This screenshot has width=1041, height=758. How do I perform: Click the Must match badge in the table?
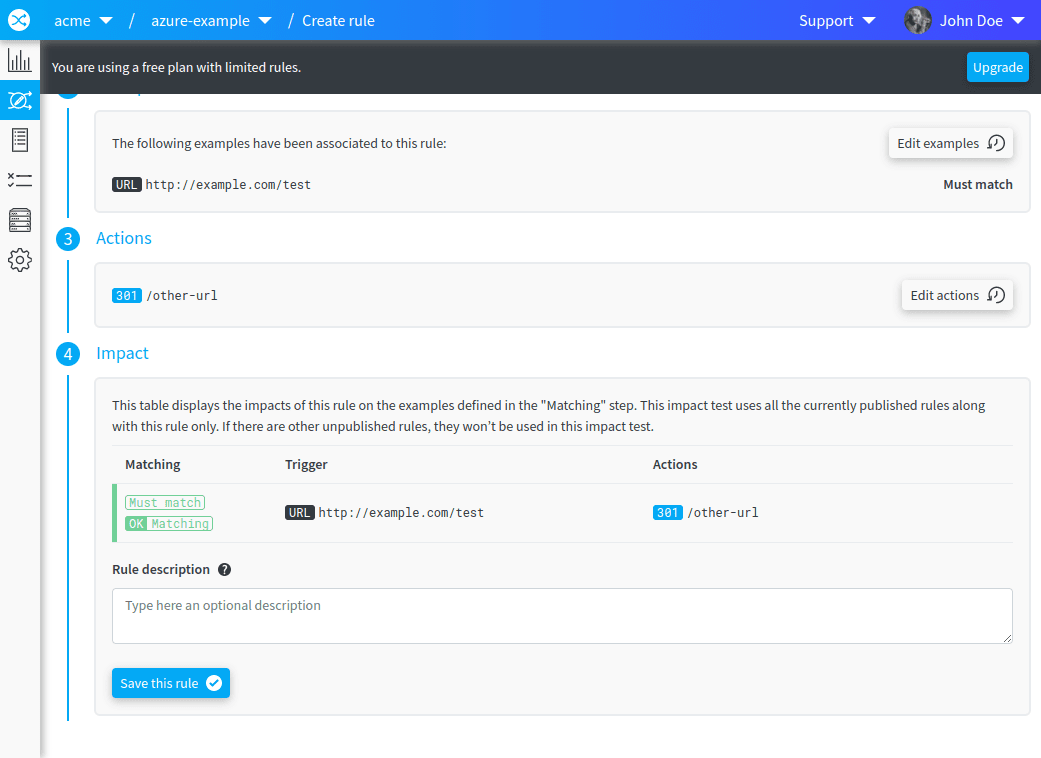point(165,502)
